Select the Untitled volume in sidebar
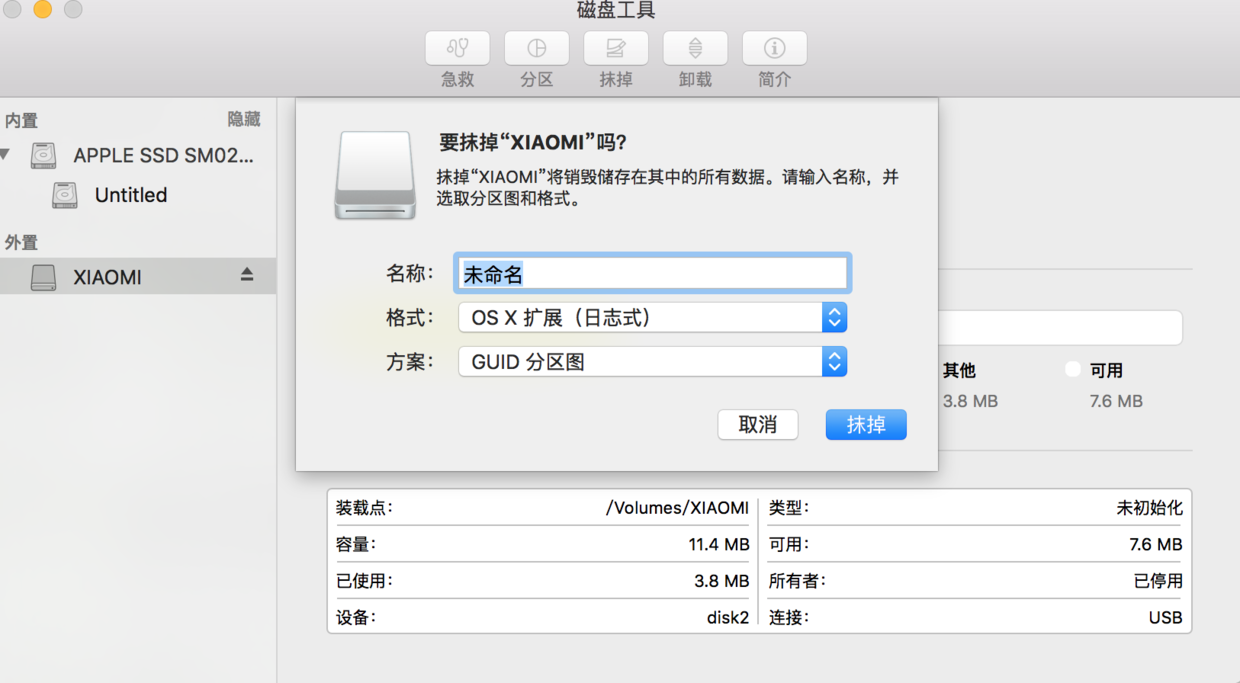1240x683 pixels. pos(130,195)
